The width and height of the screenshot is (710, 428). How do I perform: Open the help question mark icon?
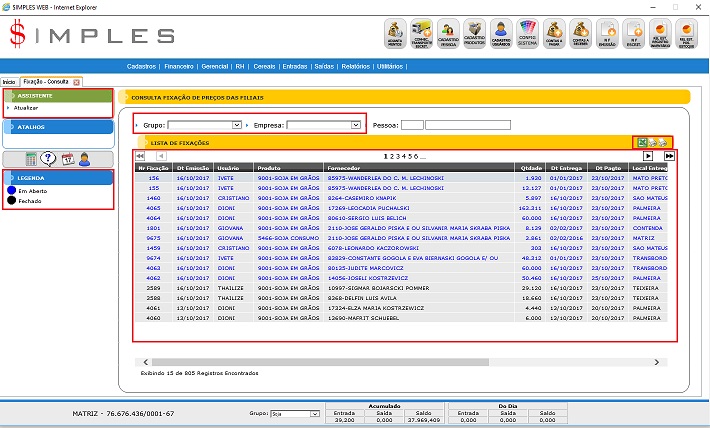49,159
